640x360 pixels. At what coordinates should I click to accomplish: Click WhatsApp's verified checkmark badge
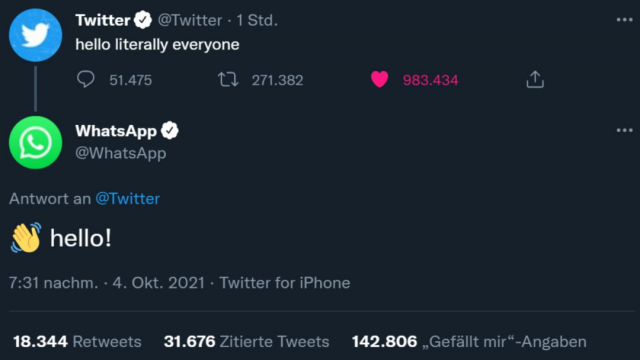point(169,131)
